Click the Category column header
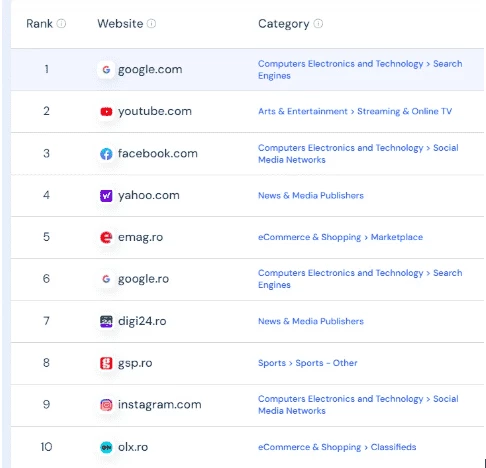The image size is (486, 468). pos(284,24)
